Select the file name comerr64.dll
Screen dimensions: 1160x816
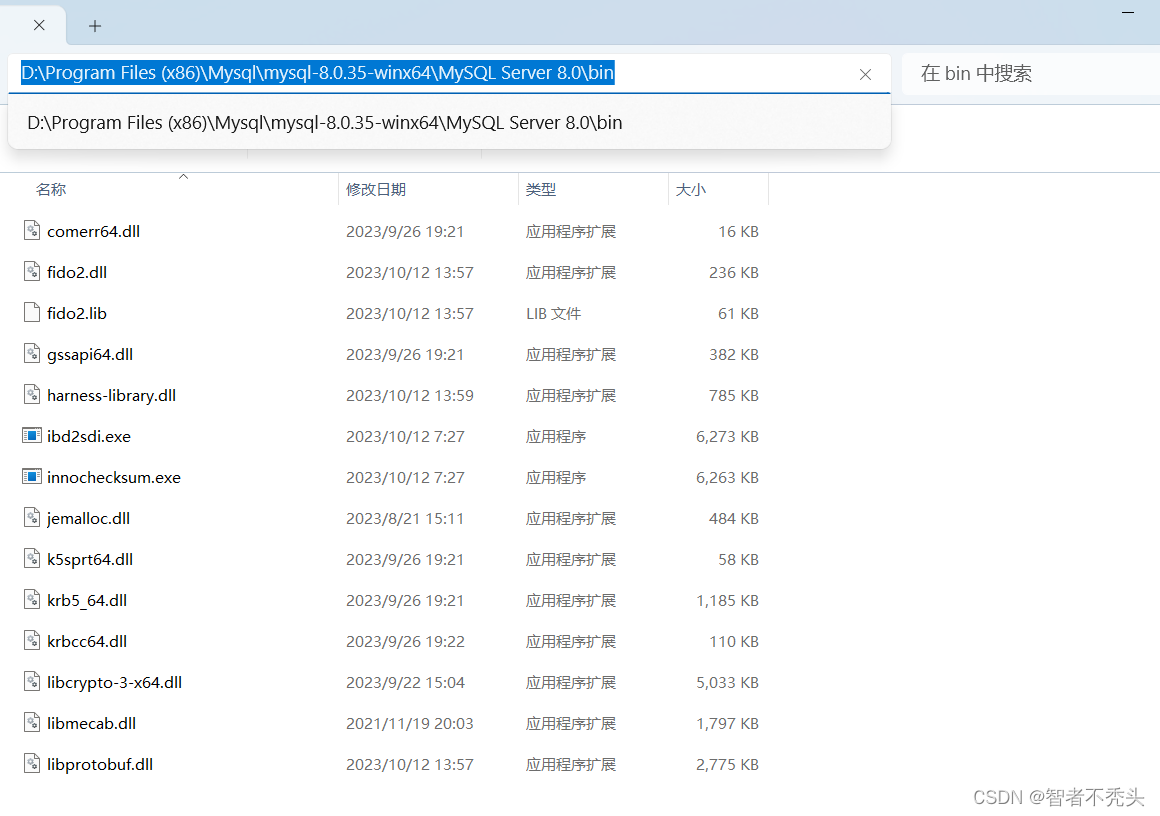[93, 232]
